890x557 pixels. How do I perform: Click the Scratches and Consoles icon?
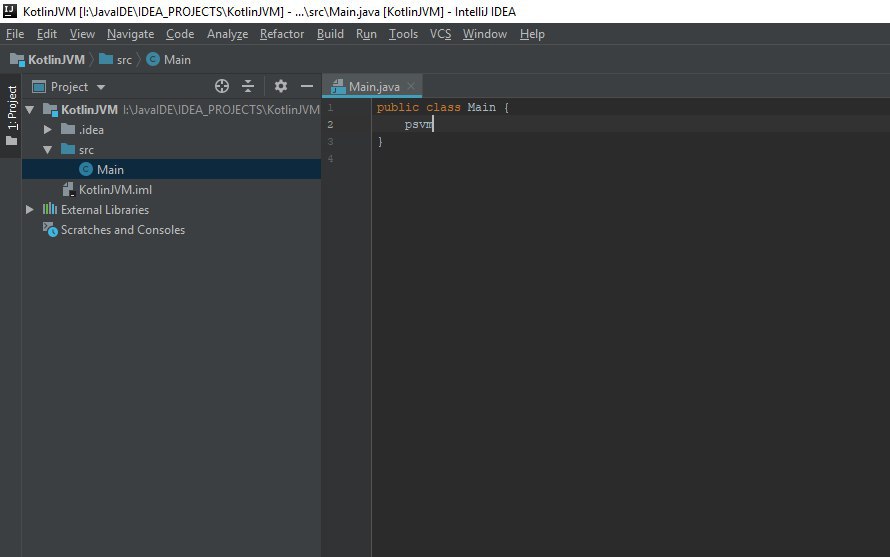(x=50, y=229)
